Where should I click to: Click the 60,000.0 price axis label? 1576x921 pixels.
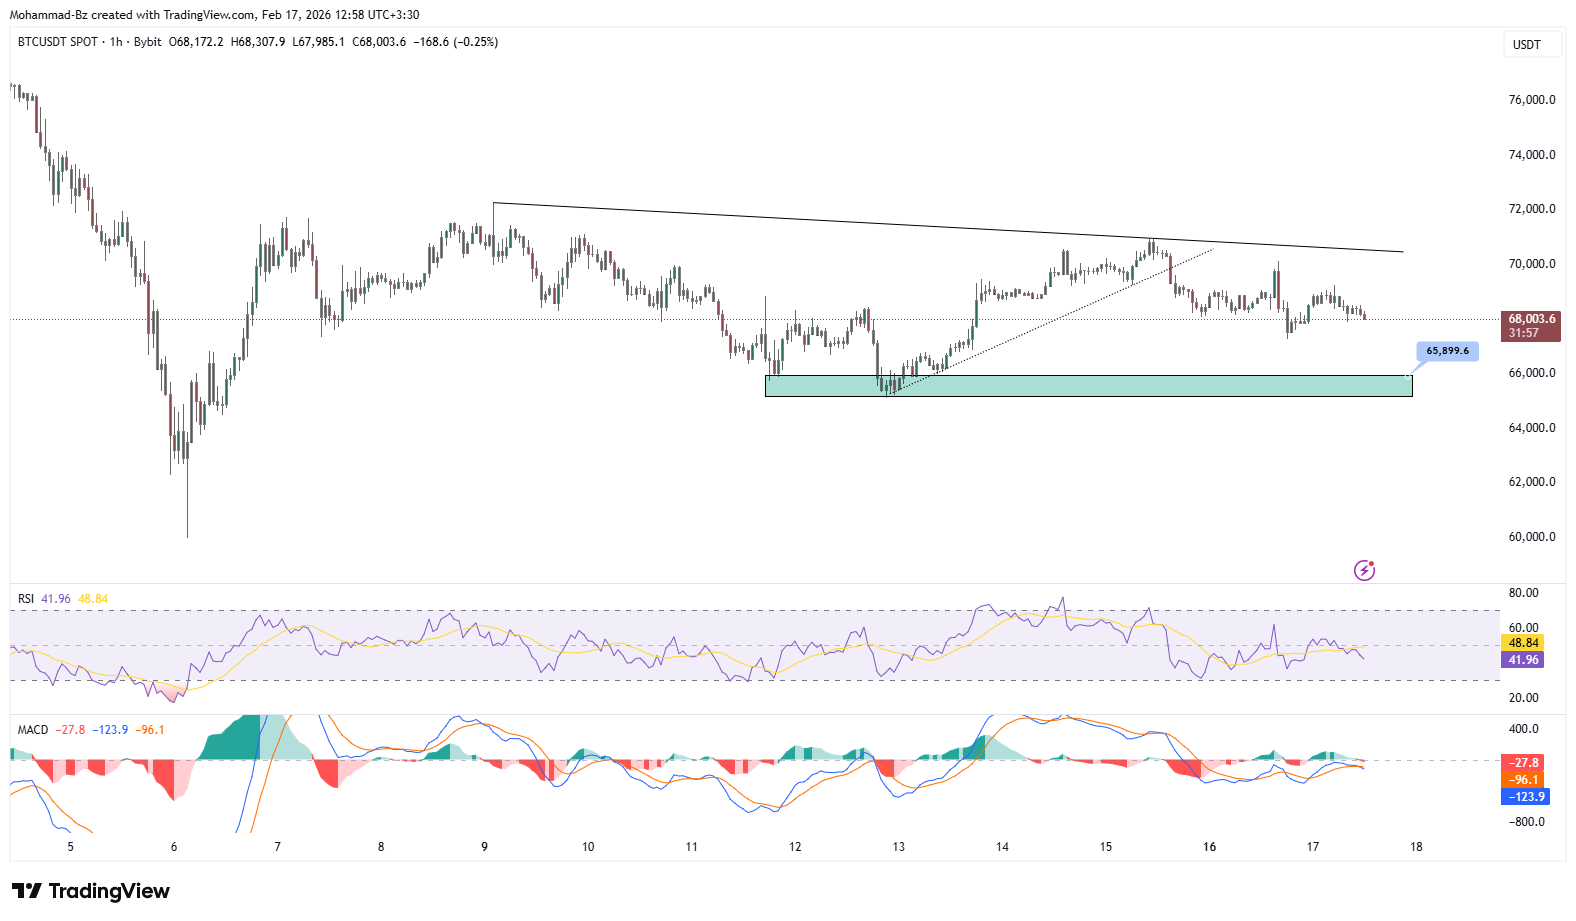click(x=1531, y=537)
